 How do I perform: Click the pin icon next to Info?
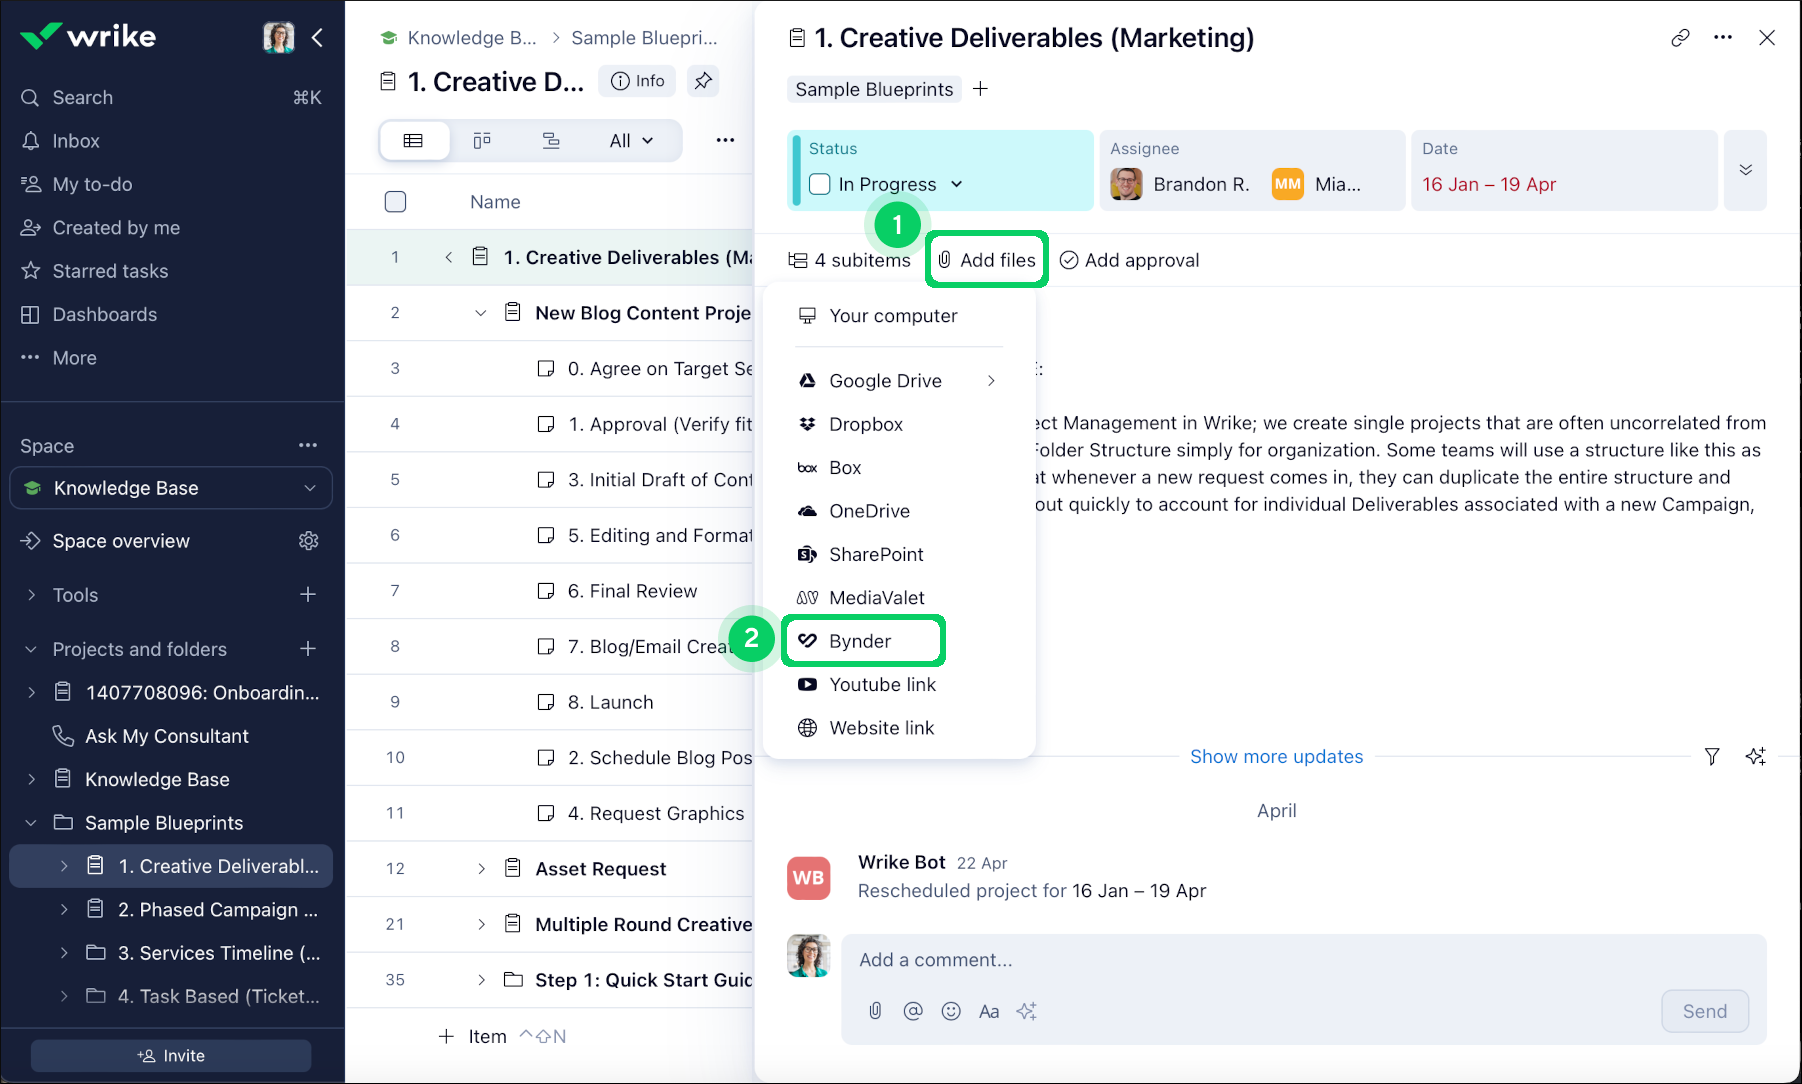point(704,81)
